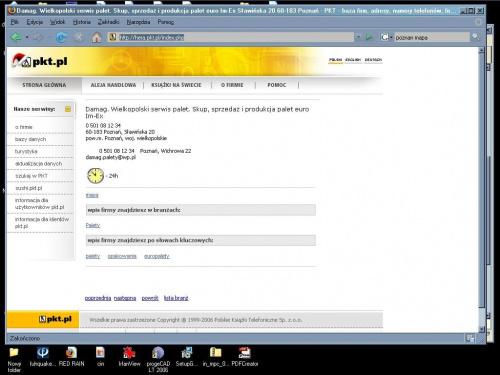
Task: Click the pkt.pl logo in header
Action: (x=40, y=61)
